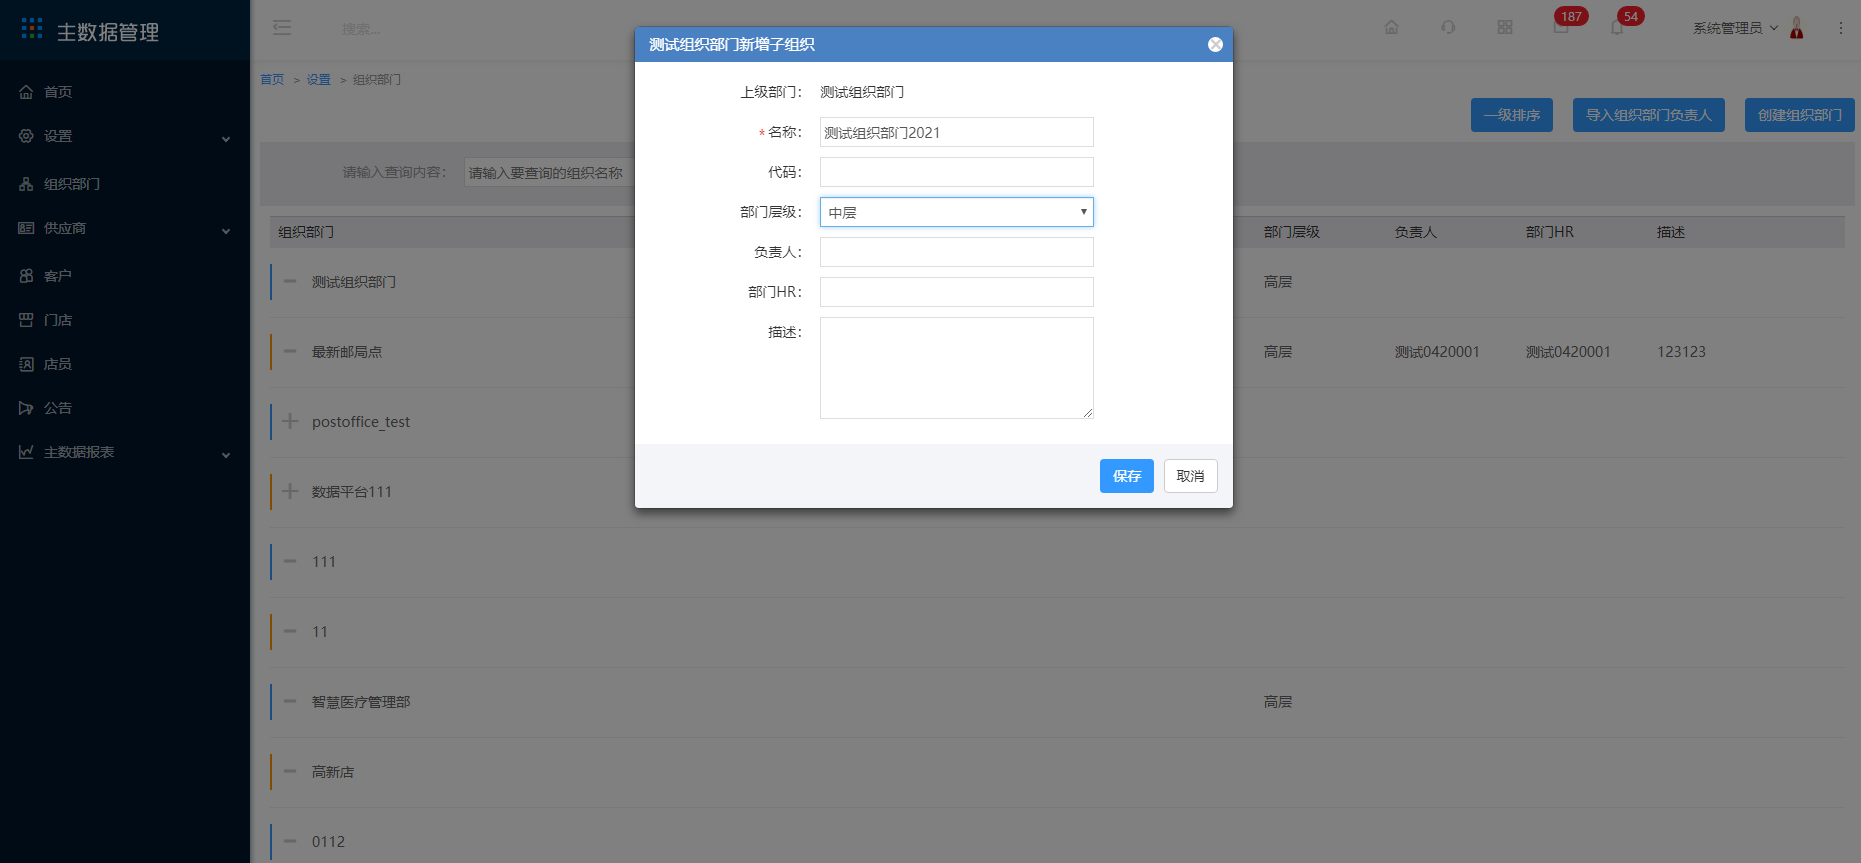Click the app grid icon beside 主数据管理

click(32, 29)
